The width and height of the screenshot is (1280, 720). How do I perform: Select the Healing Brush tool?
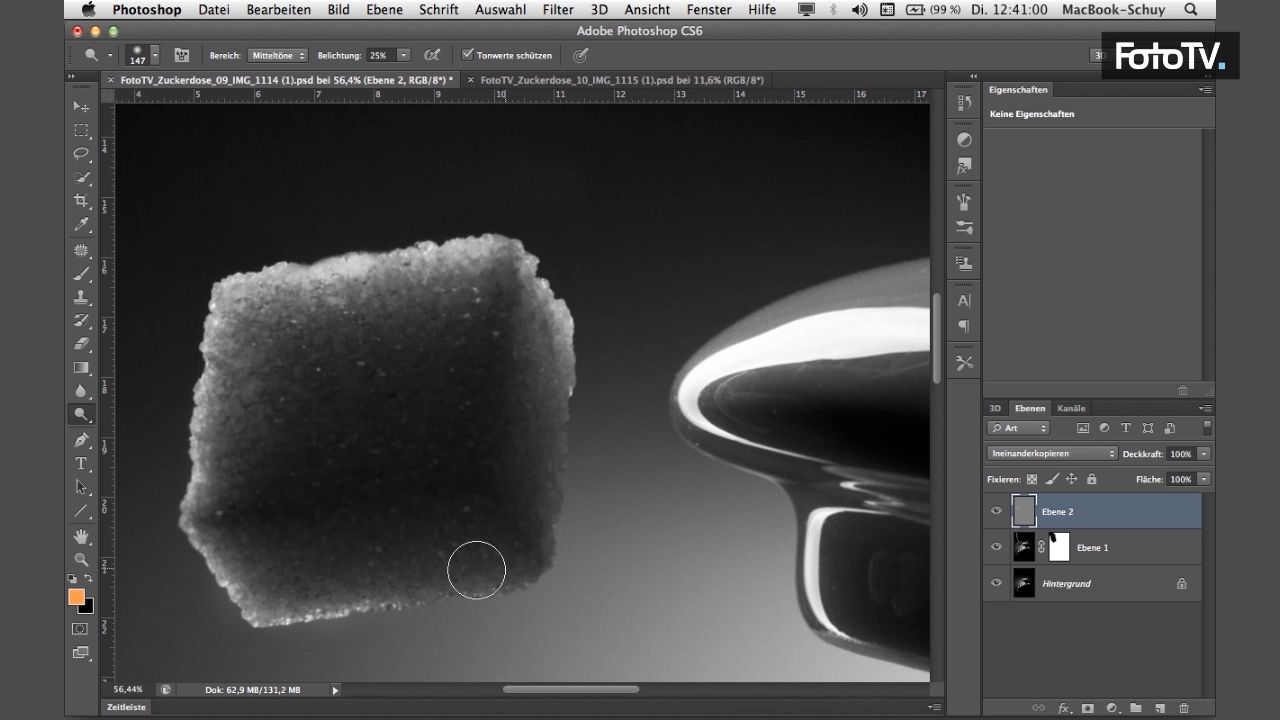click(81, 250)
